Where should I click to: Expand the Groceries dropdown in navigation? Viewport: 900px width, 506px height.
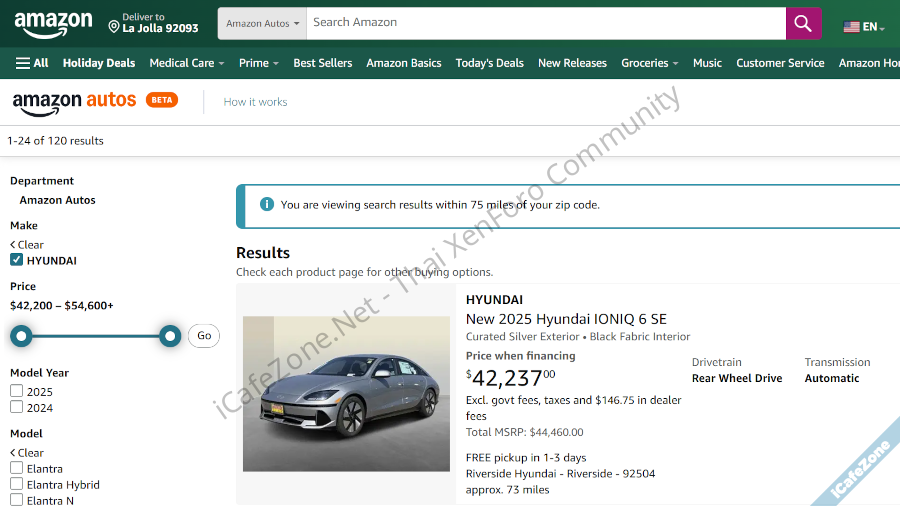(x=649, y=63)
